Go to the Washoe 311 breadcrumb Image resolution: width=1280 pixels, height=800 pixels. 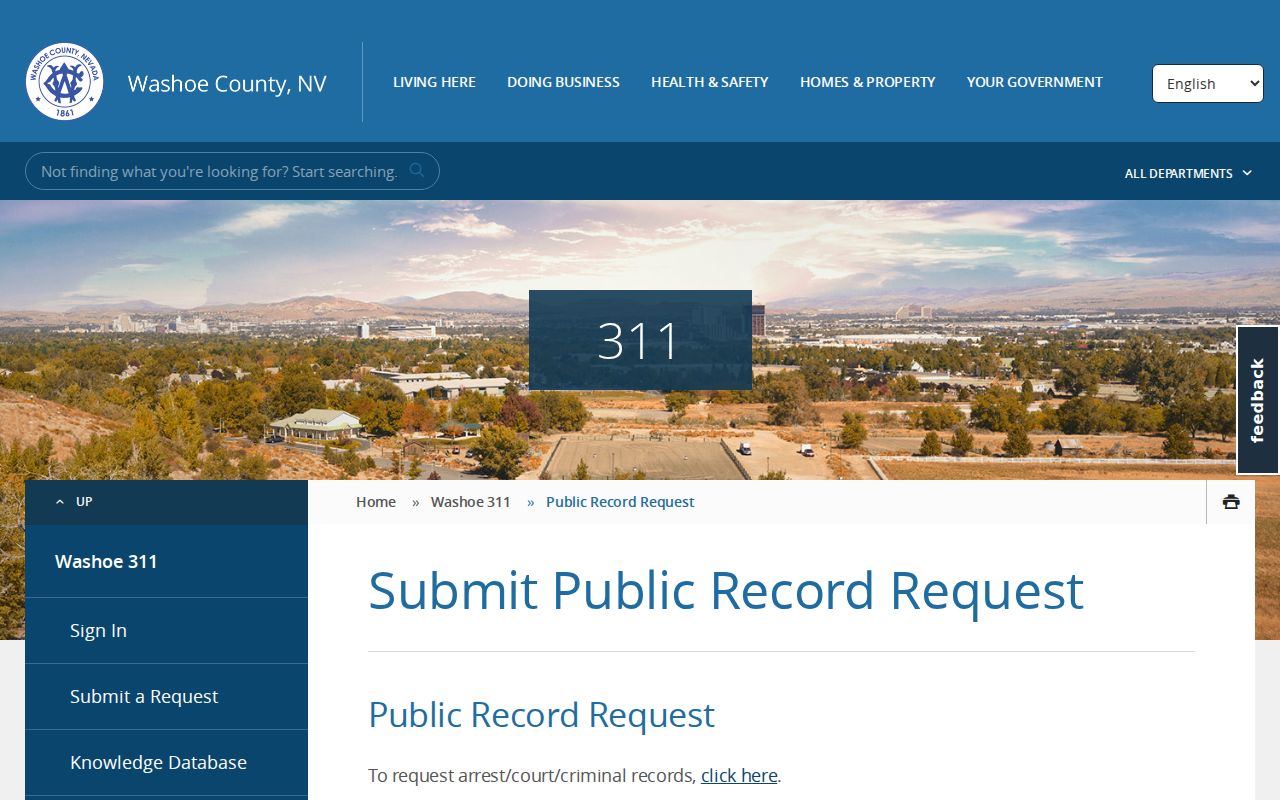470,502
